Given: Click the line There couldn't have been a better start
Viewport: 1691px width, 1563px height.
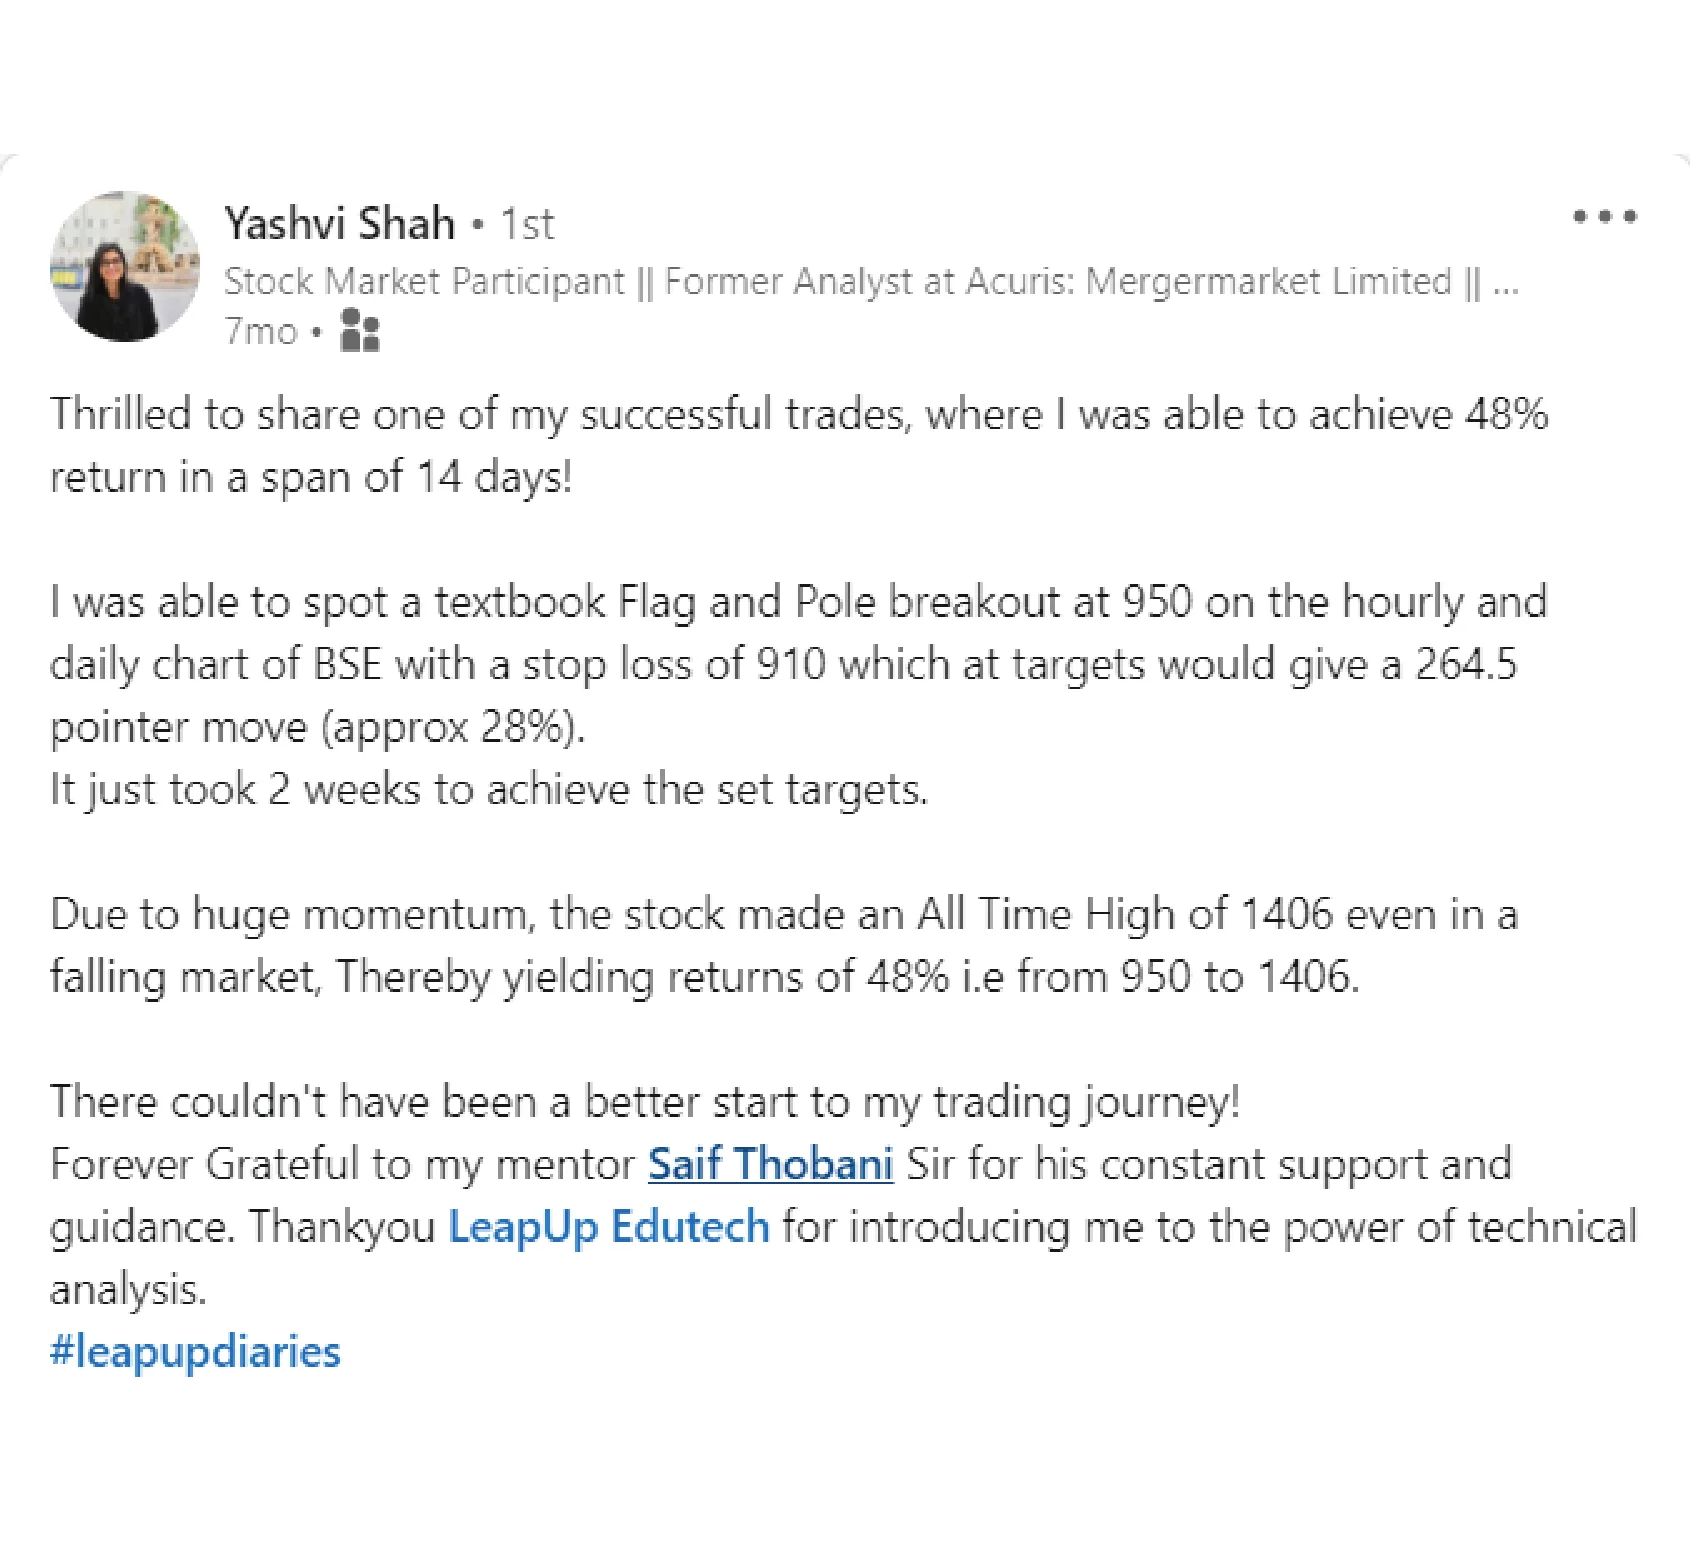Looking at the screenshot, I should [645, 1102].
